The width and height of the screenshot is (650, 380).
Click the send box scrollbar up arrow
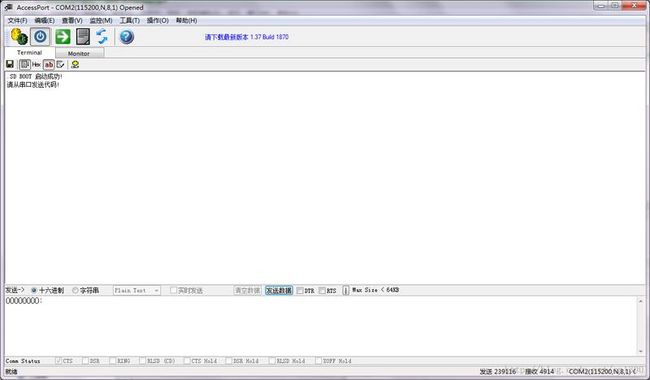[x=640, y=301]
